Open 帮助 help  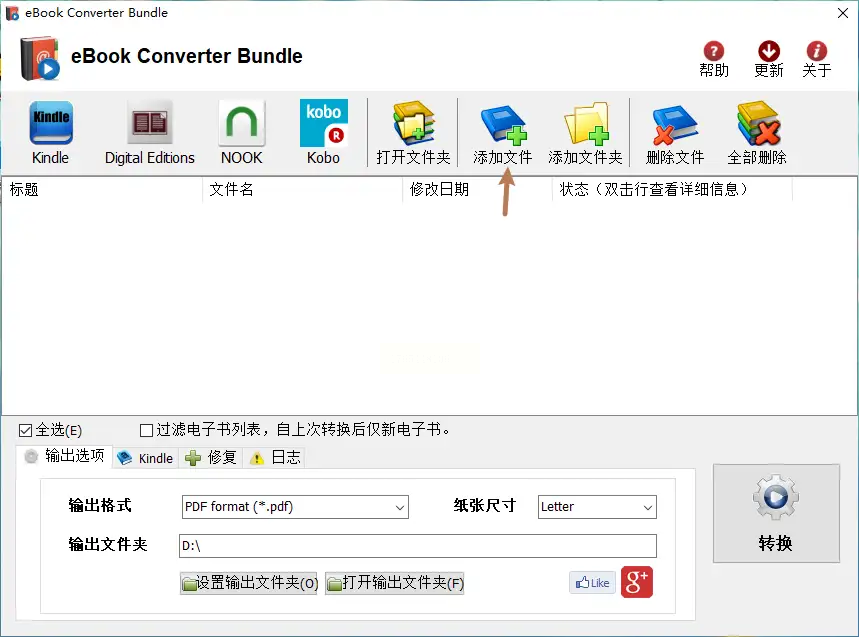click(714, 59)
